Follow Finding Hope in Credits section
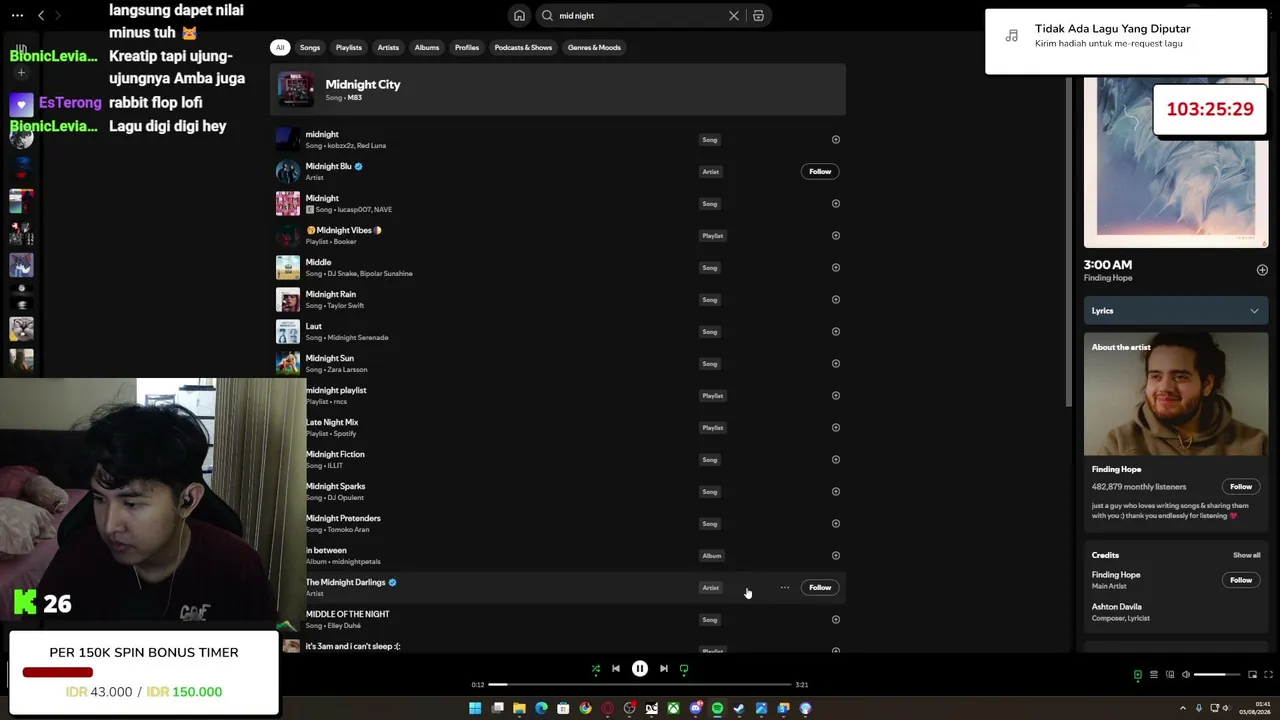 coord(1241,580)
